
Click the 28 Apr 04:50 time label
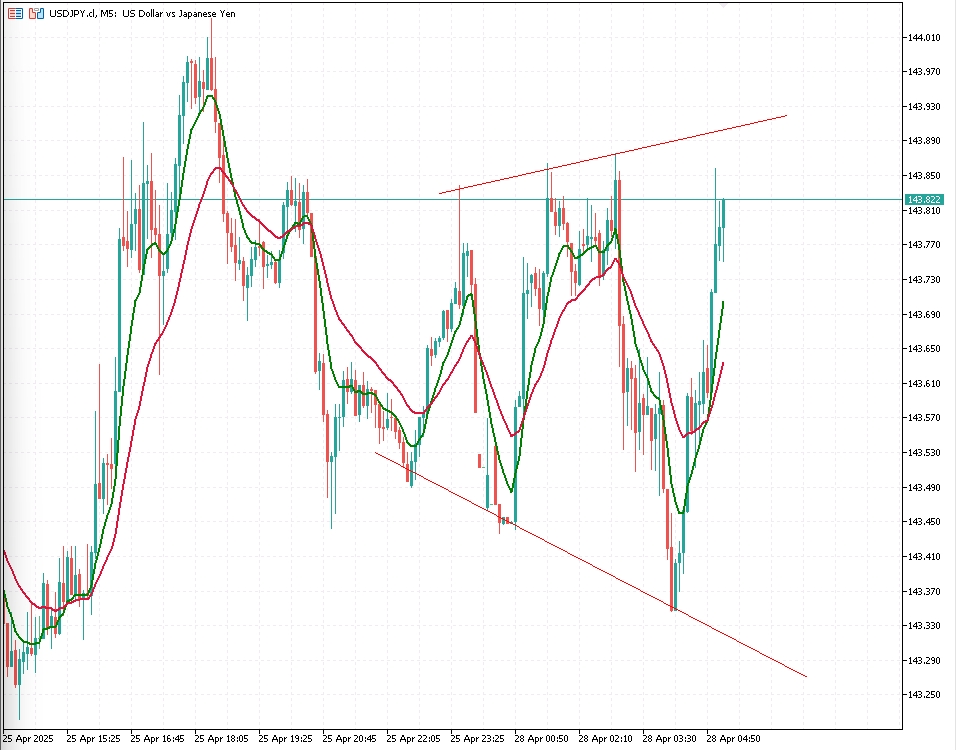coord(734,738)
